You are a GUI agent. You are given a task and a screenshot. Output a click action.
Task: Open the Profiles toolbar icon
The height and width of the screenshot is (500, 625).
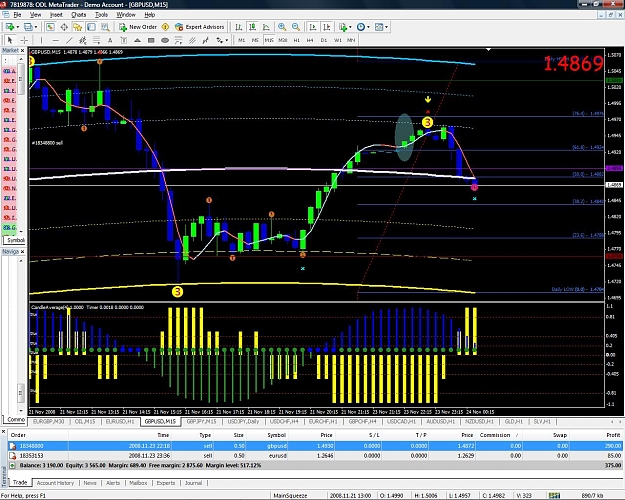(x=28, y=27)
